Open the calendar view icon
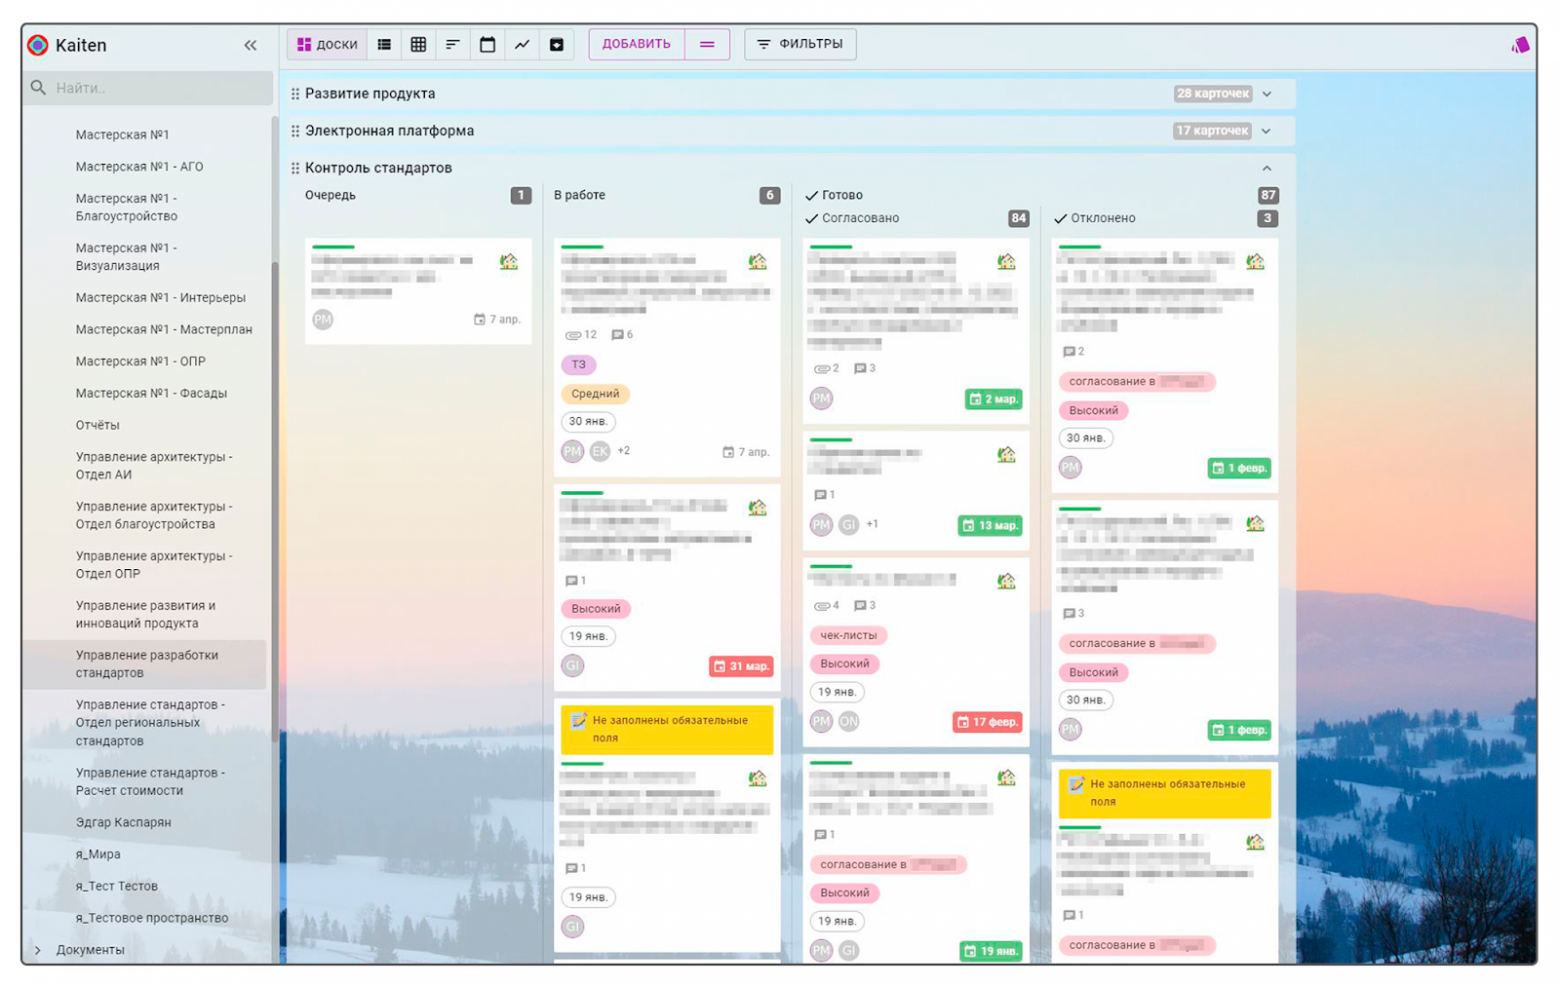Viewport: 1560px width, 986px height. click(x=487, y=44)
